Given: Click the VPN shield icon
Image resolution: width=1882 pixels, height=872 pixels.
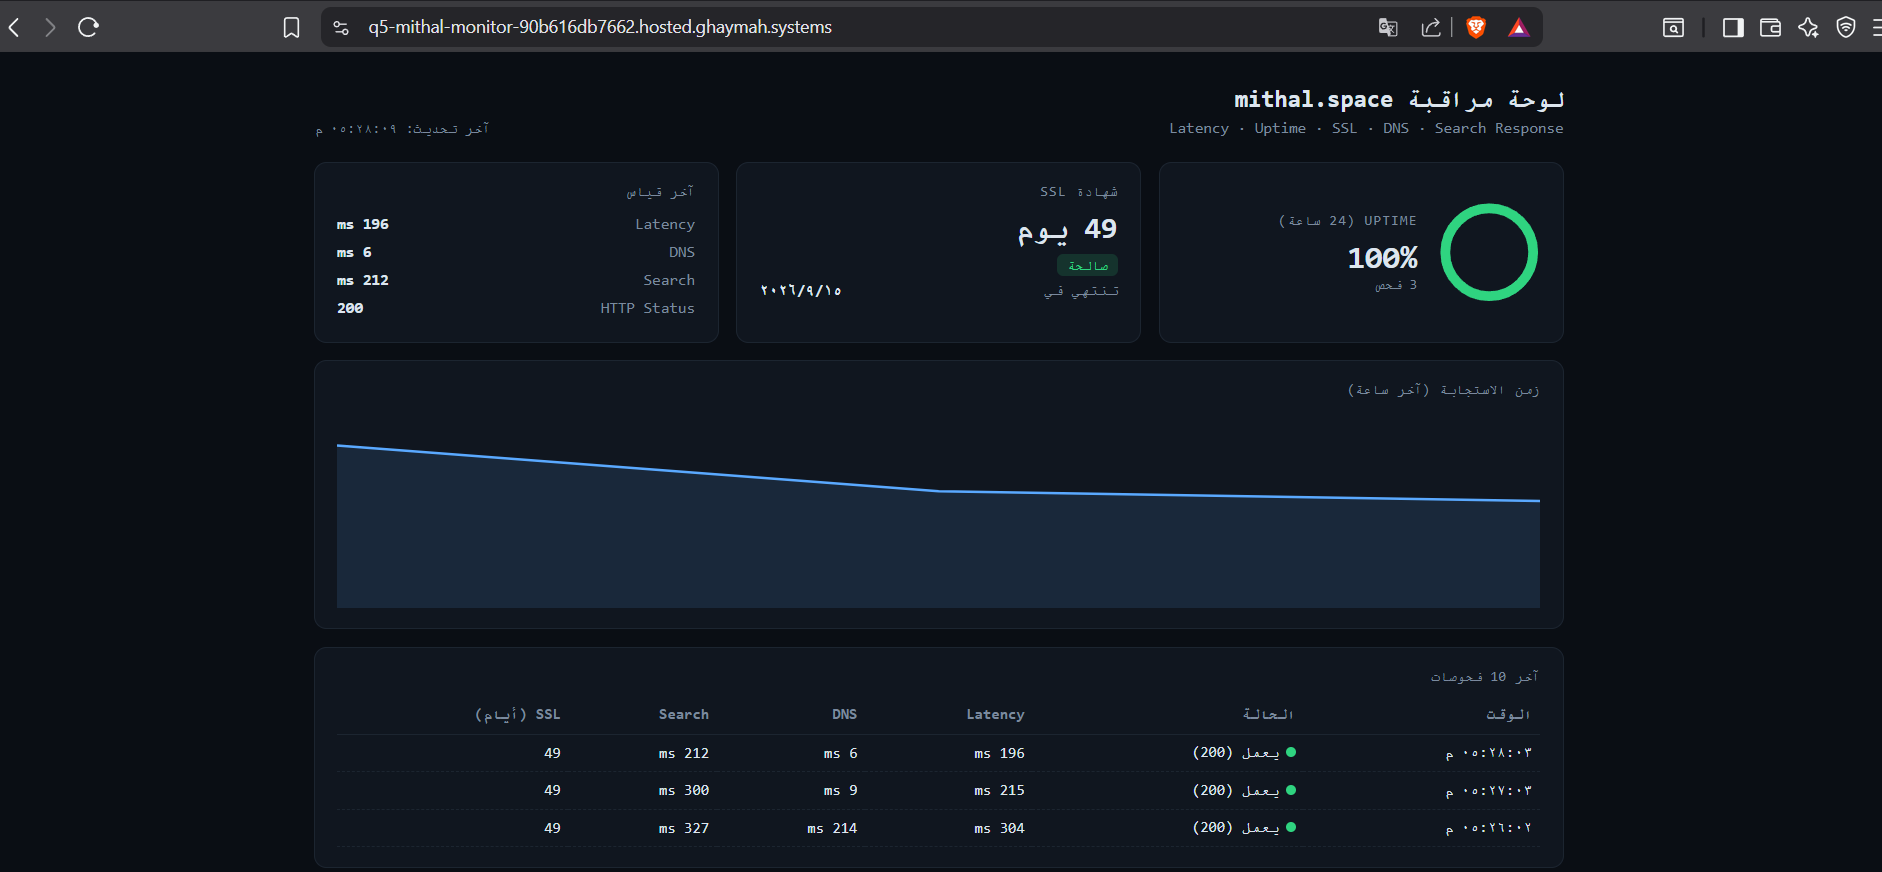Looking at the screenshot, I should coord(1846,27).
